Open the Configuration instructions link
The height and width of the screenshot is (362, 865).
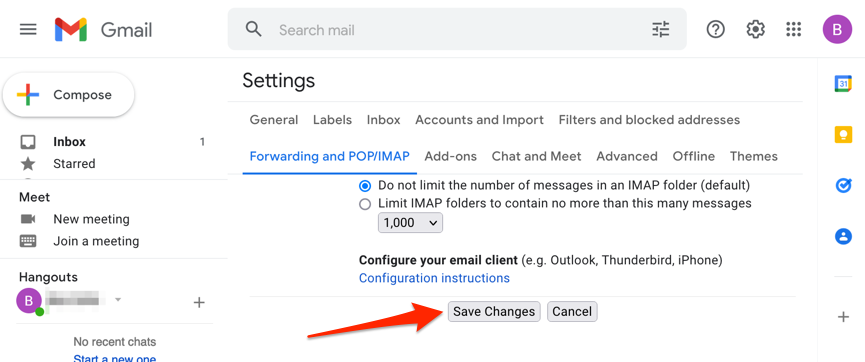(x=434, y=278)
